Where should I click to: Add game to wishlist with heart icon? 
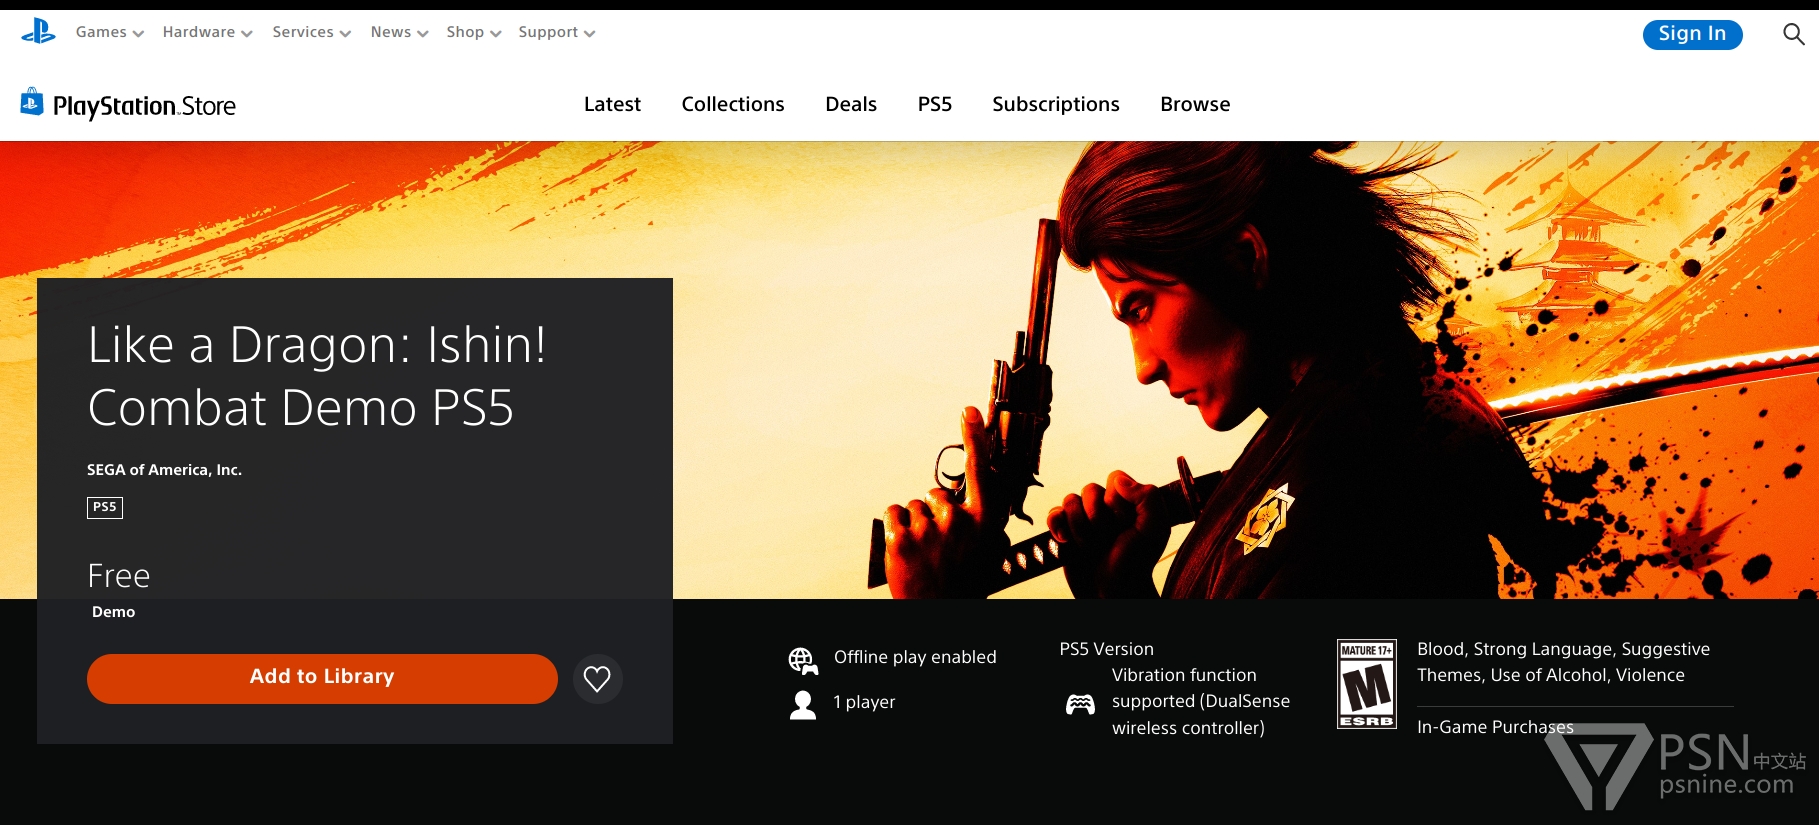pos(597,679)
